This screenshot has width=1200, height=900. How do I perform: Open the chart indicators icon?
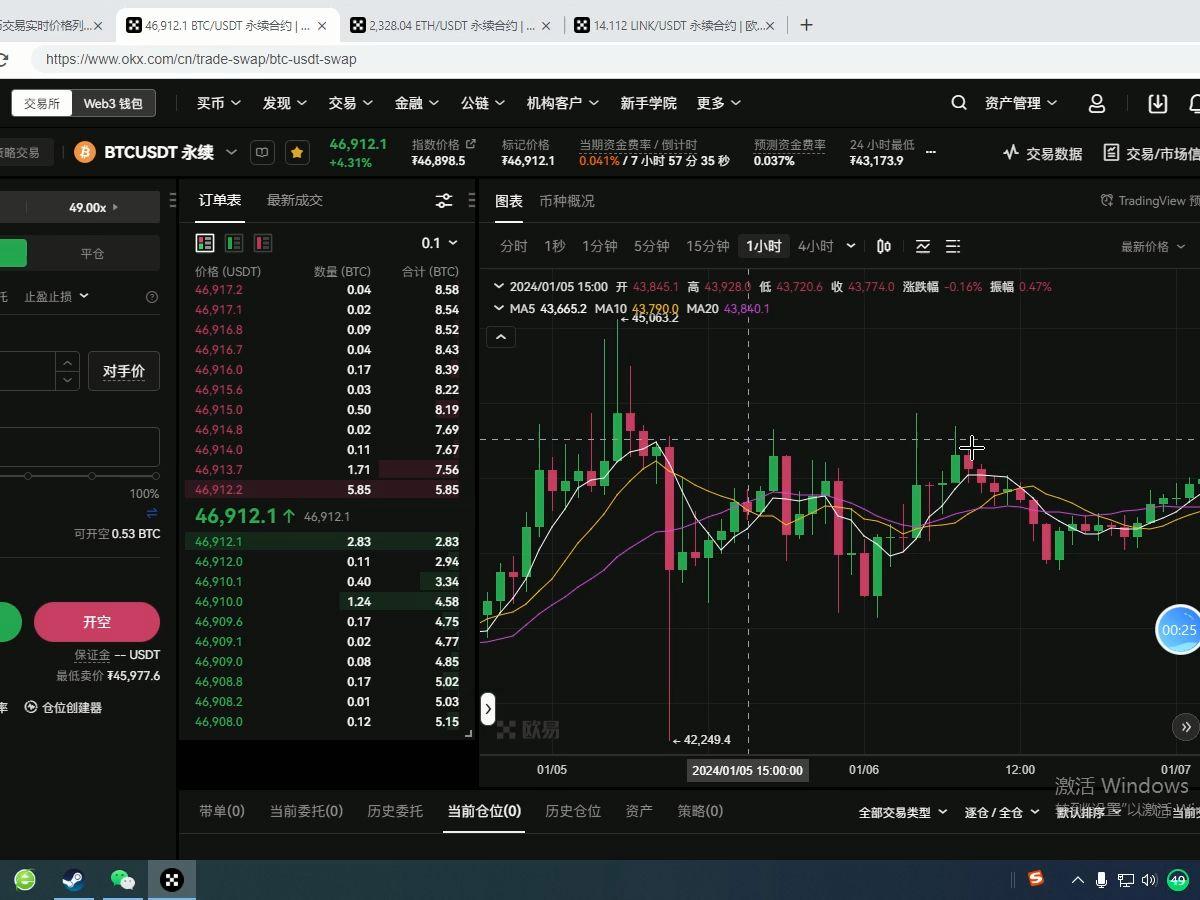(923, 246)
